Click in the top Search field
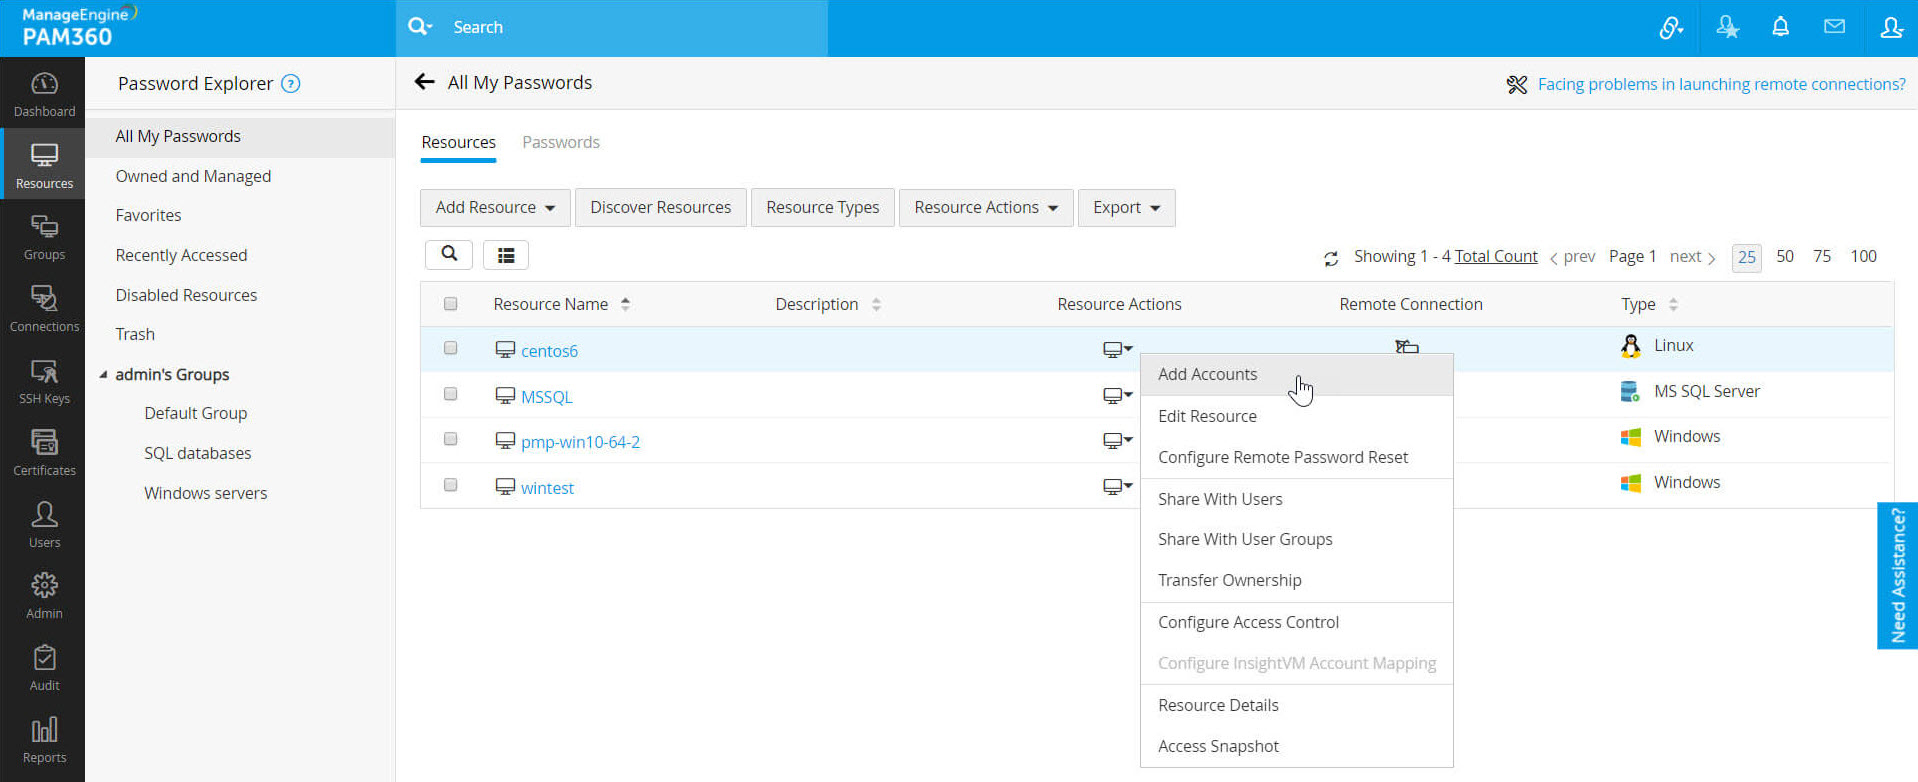 tap(630, 27)
